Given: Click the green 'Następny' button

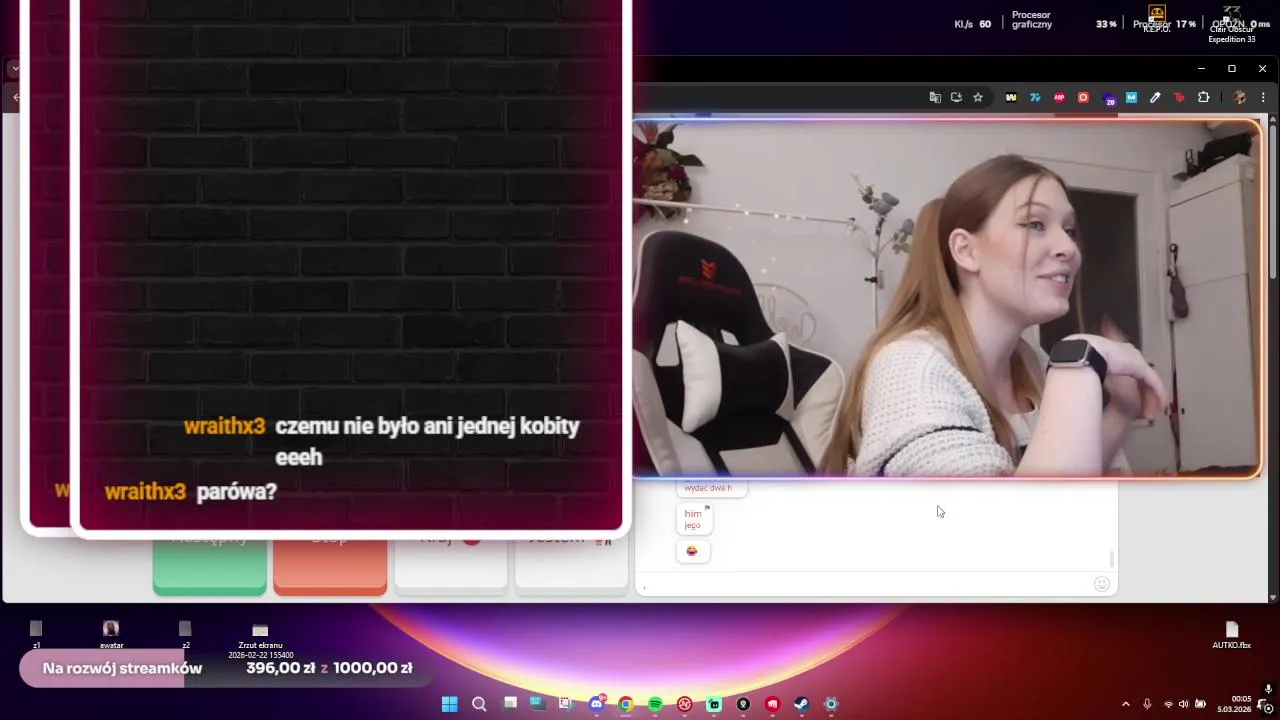Looking at the screenshot, I should coord(210,566).
